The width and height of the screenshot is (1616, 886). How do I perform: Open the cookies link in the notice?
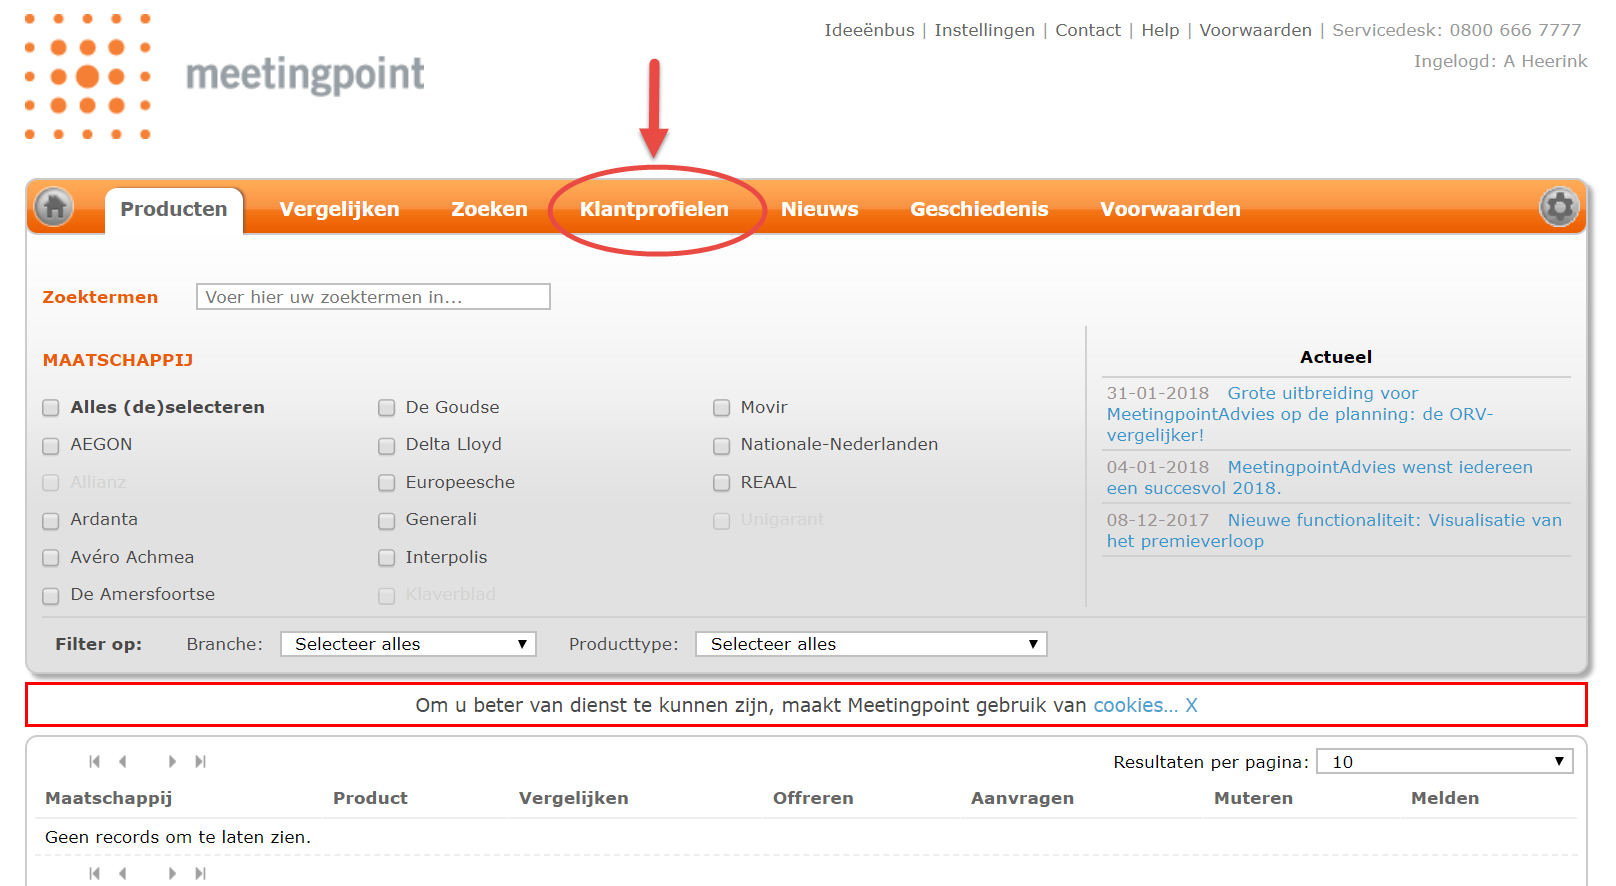(1135, 705)
